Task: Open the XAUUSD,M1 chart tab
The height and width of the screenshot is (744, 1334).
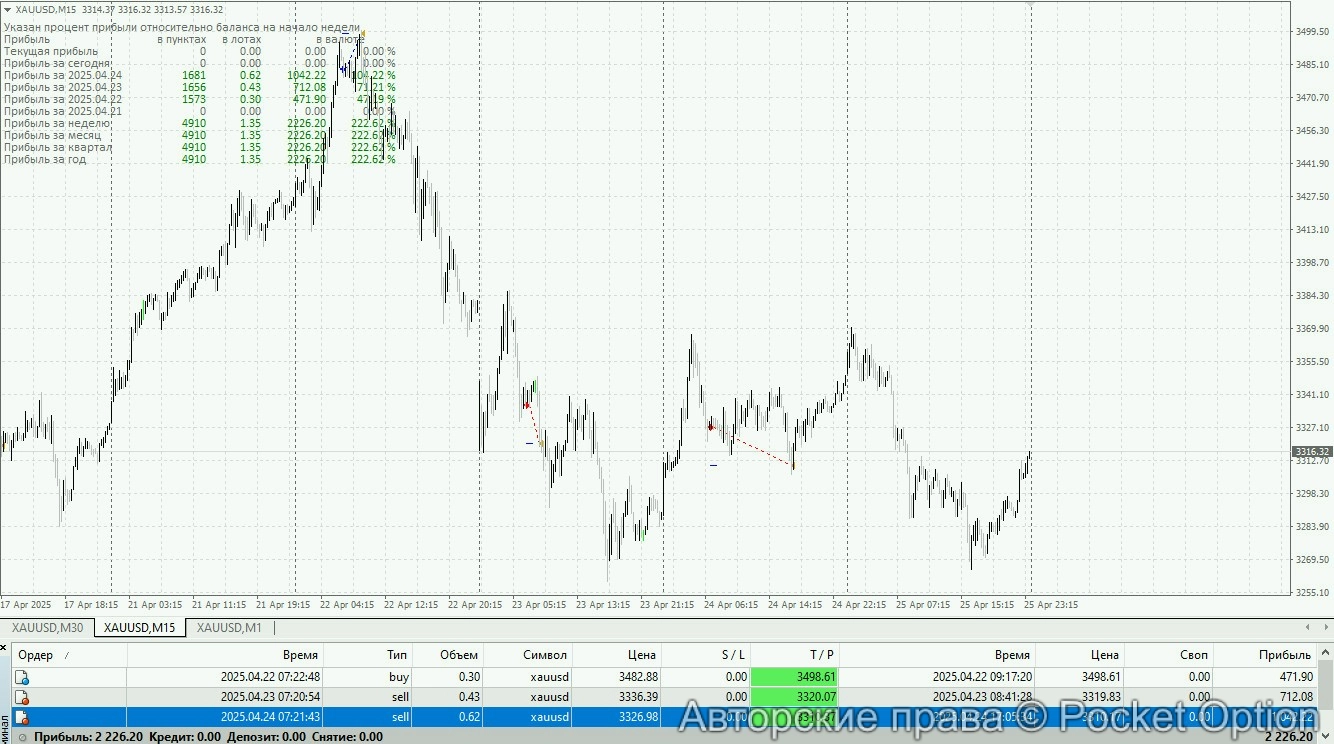Action: pyautogui.click(x=229, y=628)
